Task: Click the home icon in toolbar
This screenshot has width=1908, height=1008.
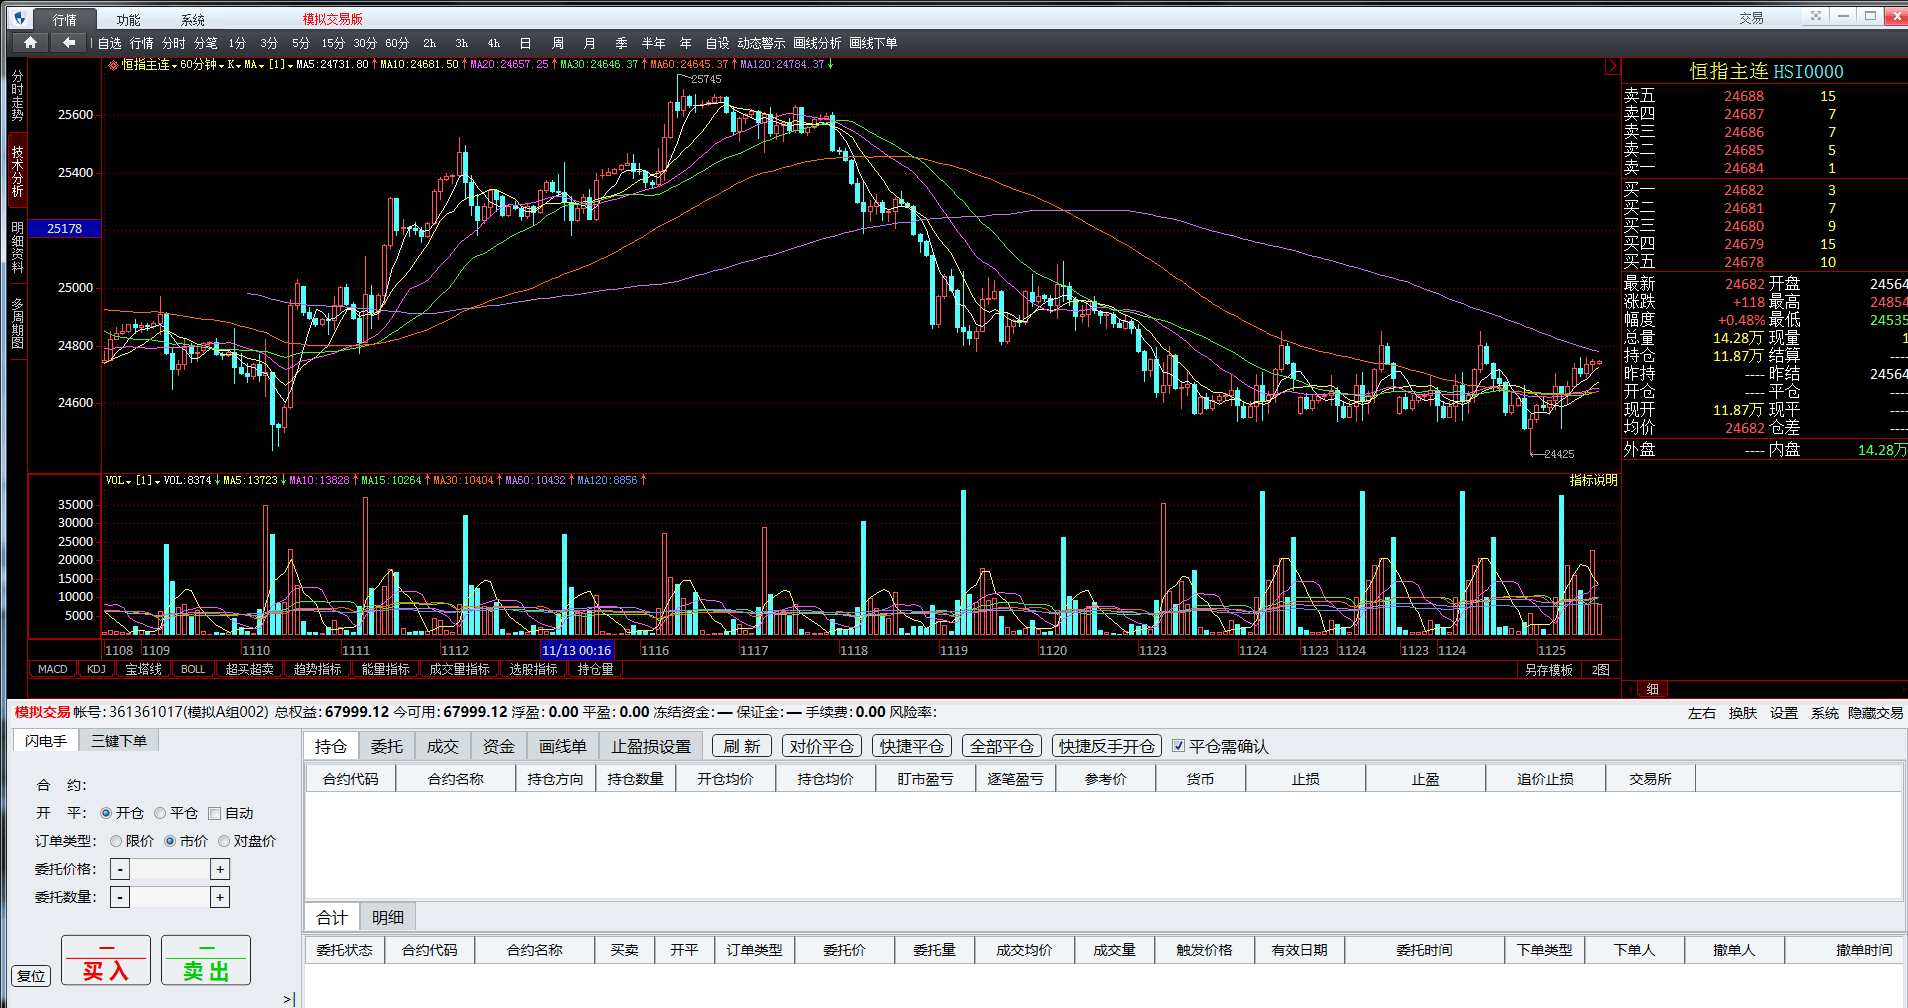Action: [30, 42]
